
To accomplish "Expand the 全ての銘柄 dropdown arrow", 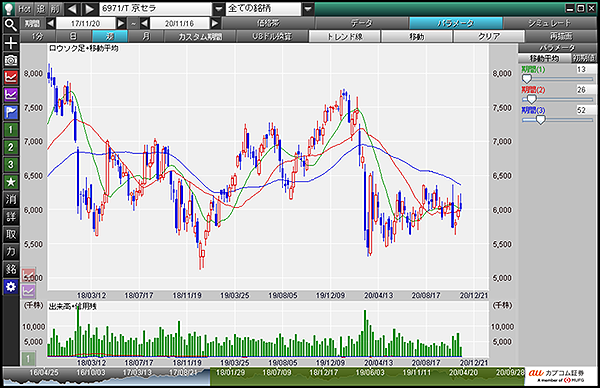I will [308, 8].
